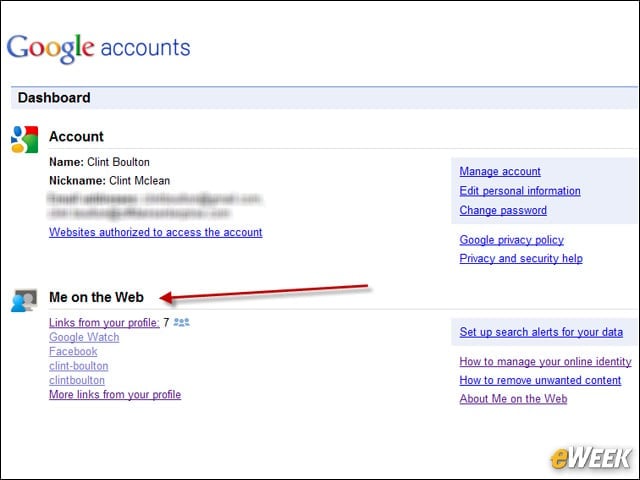Click the Me on the Web heading
Viewport: 640px width, 480px height.
96,297
